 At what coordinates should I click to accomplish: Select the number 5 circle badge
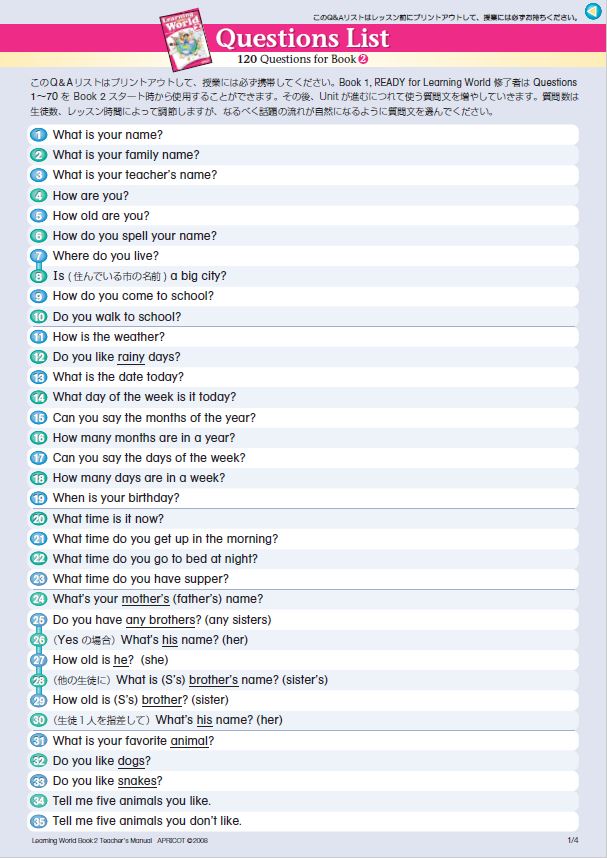[39, 216]
